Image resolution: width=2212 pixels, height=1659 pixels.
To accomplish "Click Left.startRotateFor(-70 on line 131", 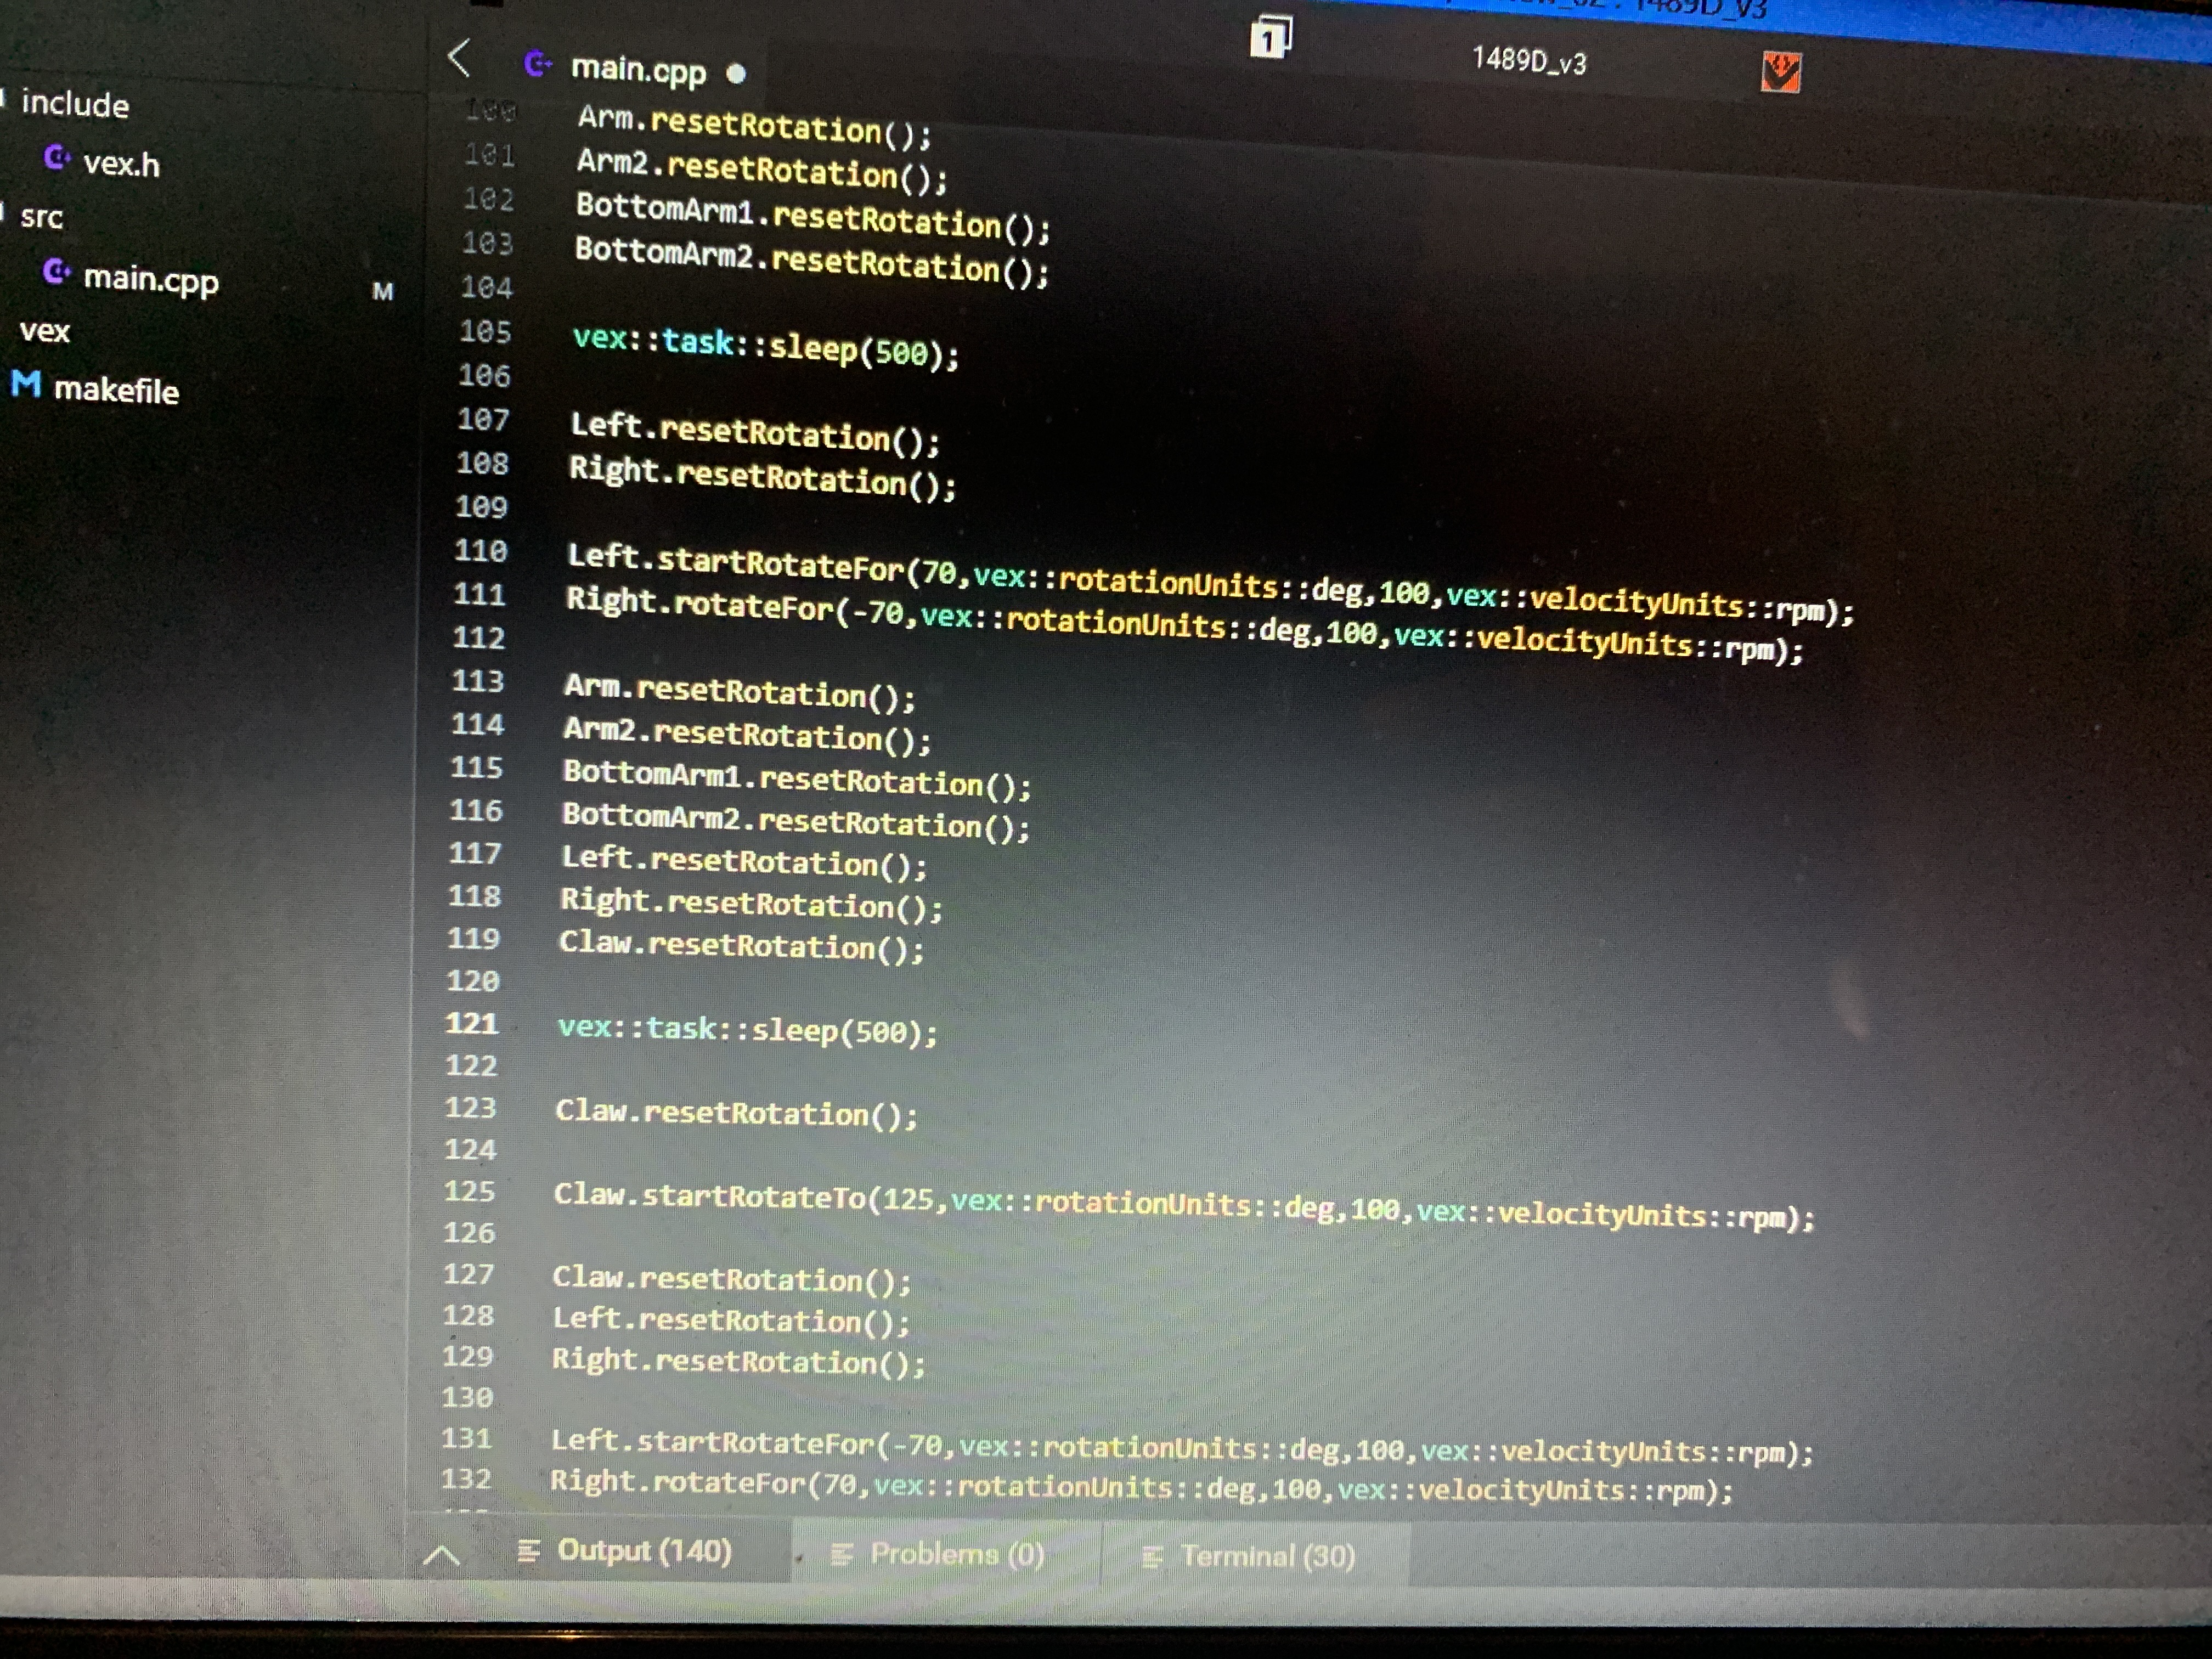I will pyautogui.click(x=746, y=1443).
